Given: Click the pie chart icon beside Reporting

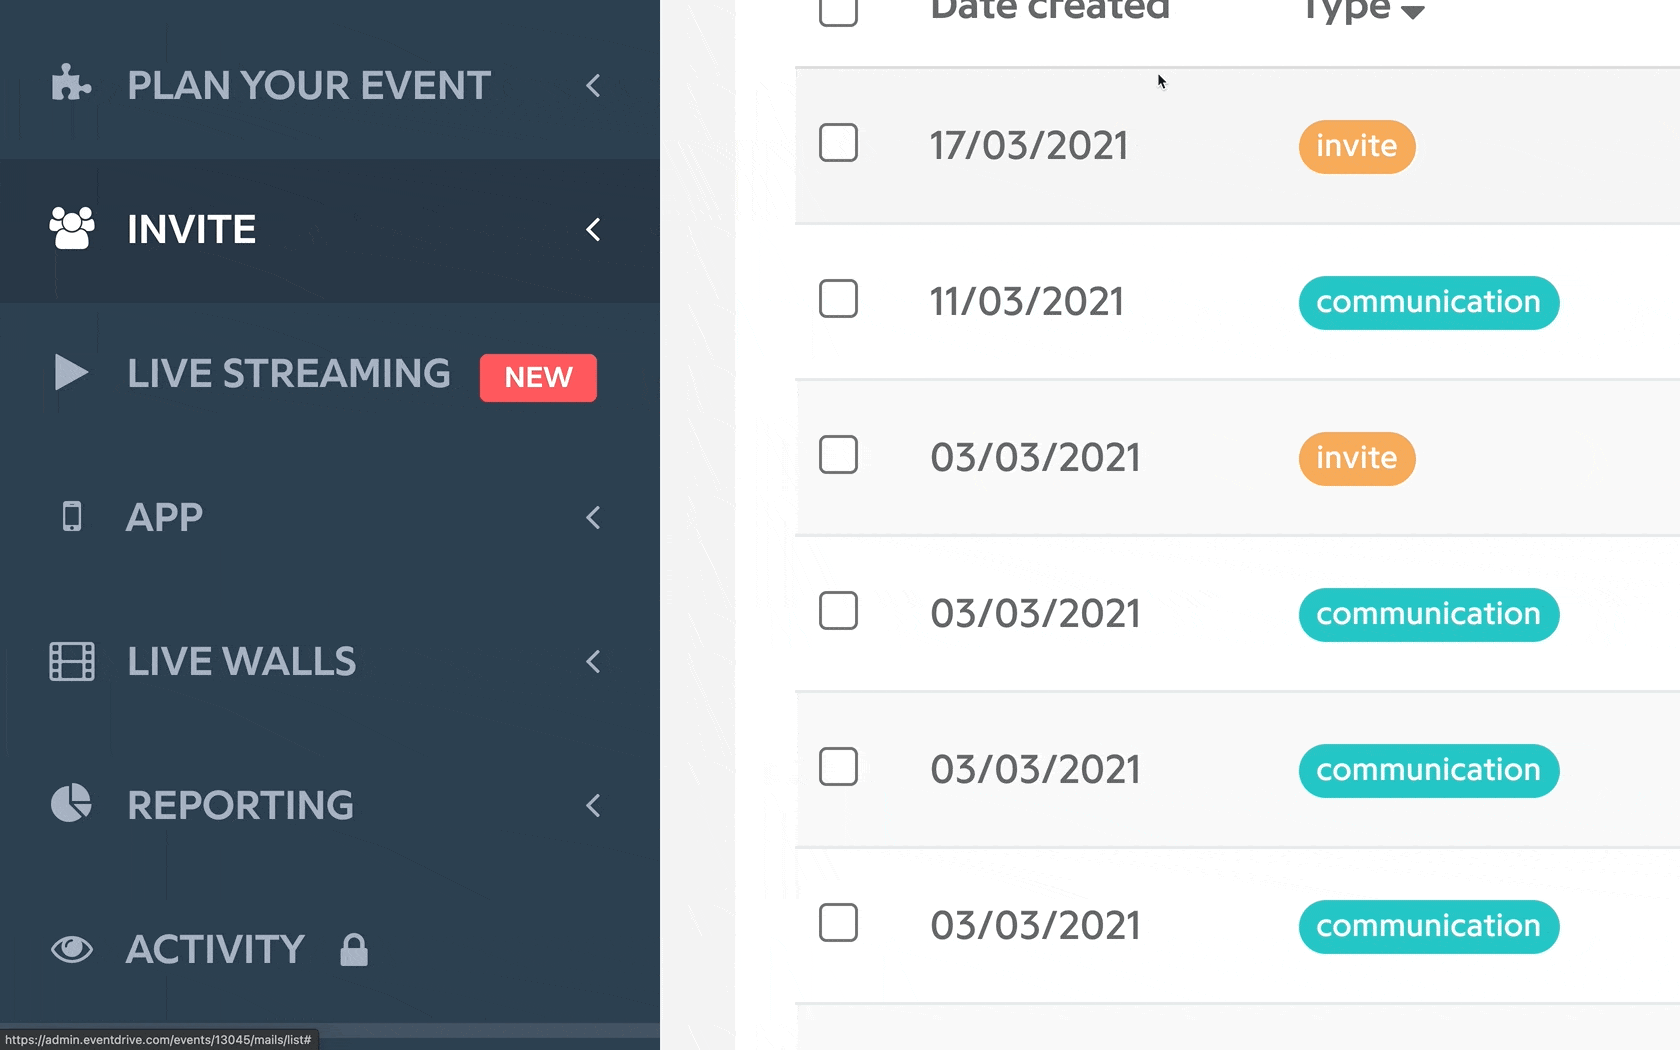Looking at the screenshot, I should point(71,804).
